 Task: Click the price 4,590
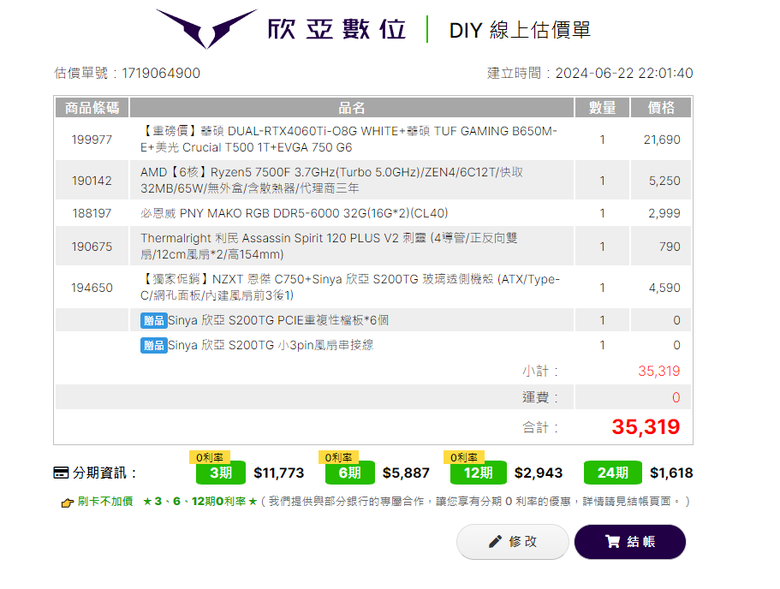tap(665, 288)
